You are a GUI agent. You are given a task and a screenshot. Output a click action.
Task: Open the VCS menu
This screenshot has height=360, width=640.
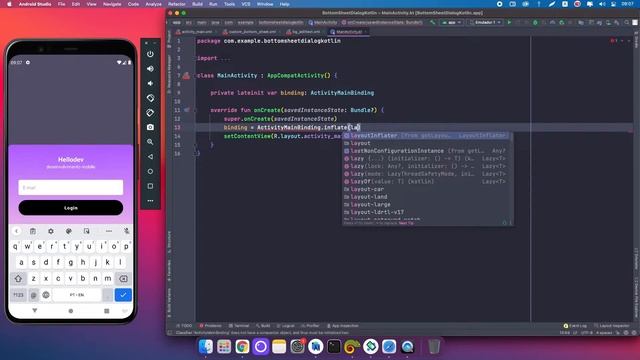[x=246, y=4]
